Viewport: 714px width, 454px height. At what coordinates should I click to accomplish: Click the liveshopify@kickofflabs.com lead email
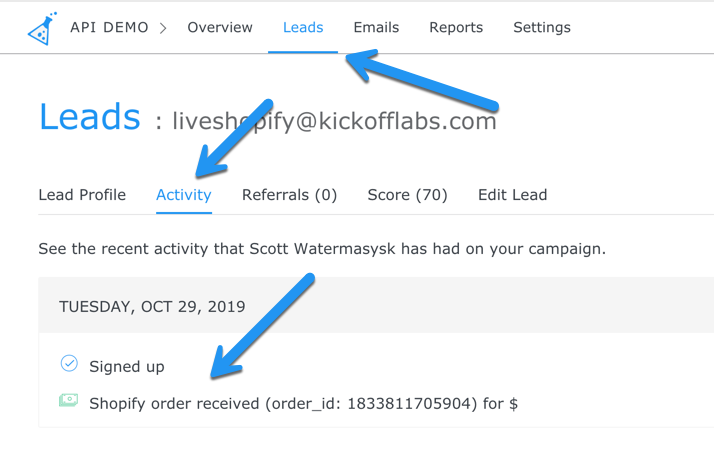pyautogui.click(x=334, y=122)
